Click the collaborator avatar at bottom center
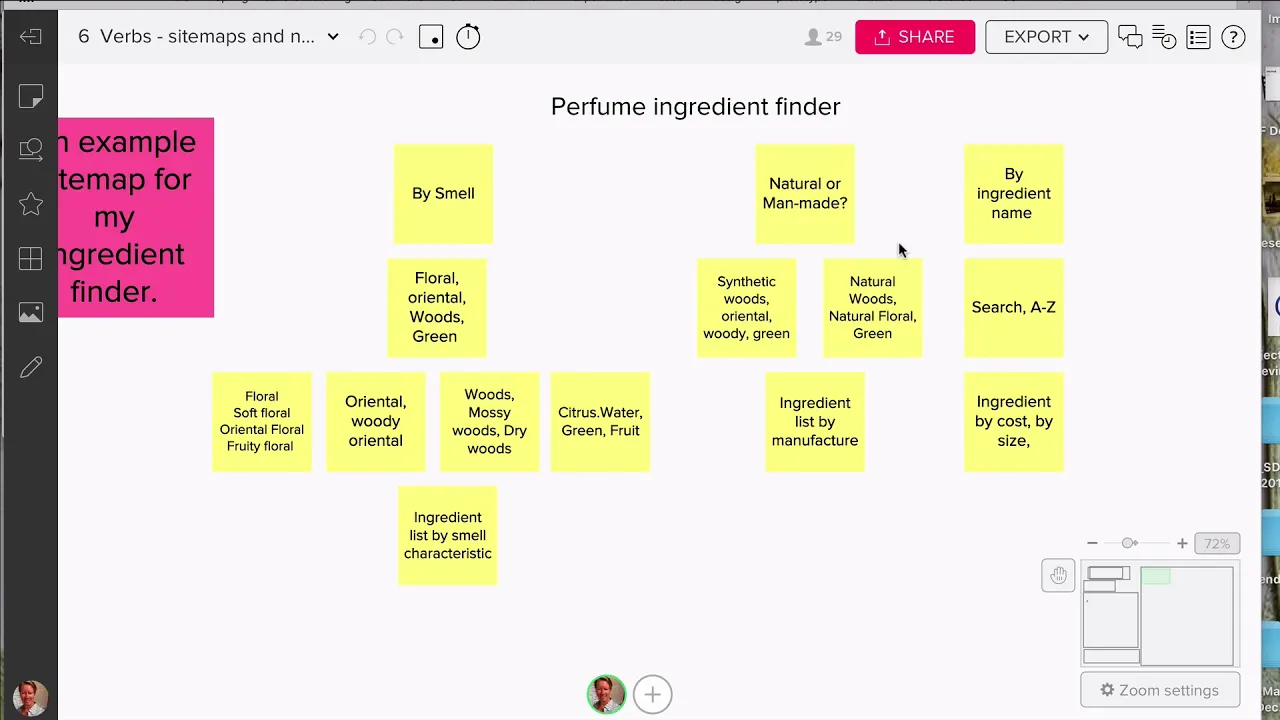Viewport: 1280px width, 720px height. point(606,694)
